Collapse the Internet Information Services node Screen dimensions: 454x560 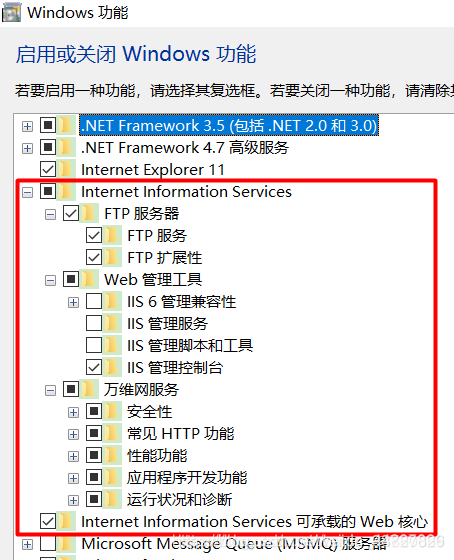click(27, 192)
